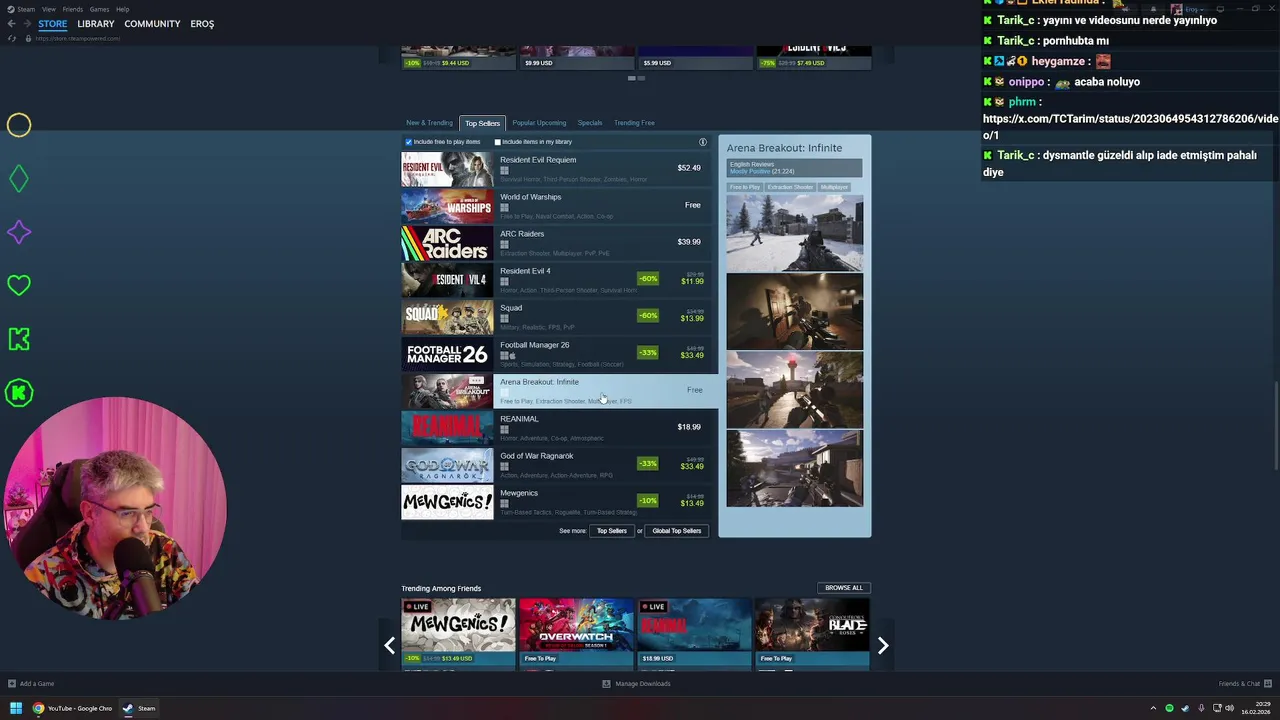Viewport: 1280px width, 720px height.
Task: Select the Trending Free tab
Action: point(634,123)
